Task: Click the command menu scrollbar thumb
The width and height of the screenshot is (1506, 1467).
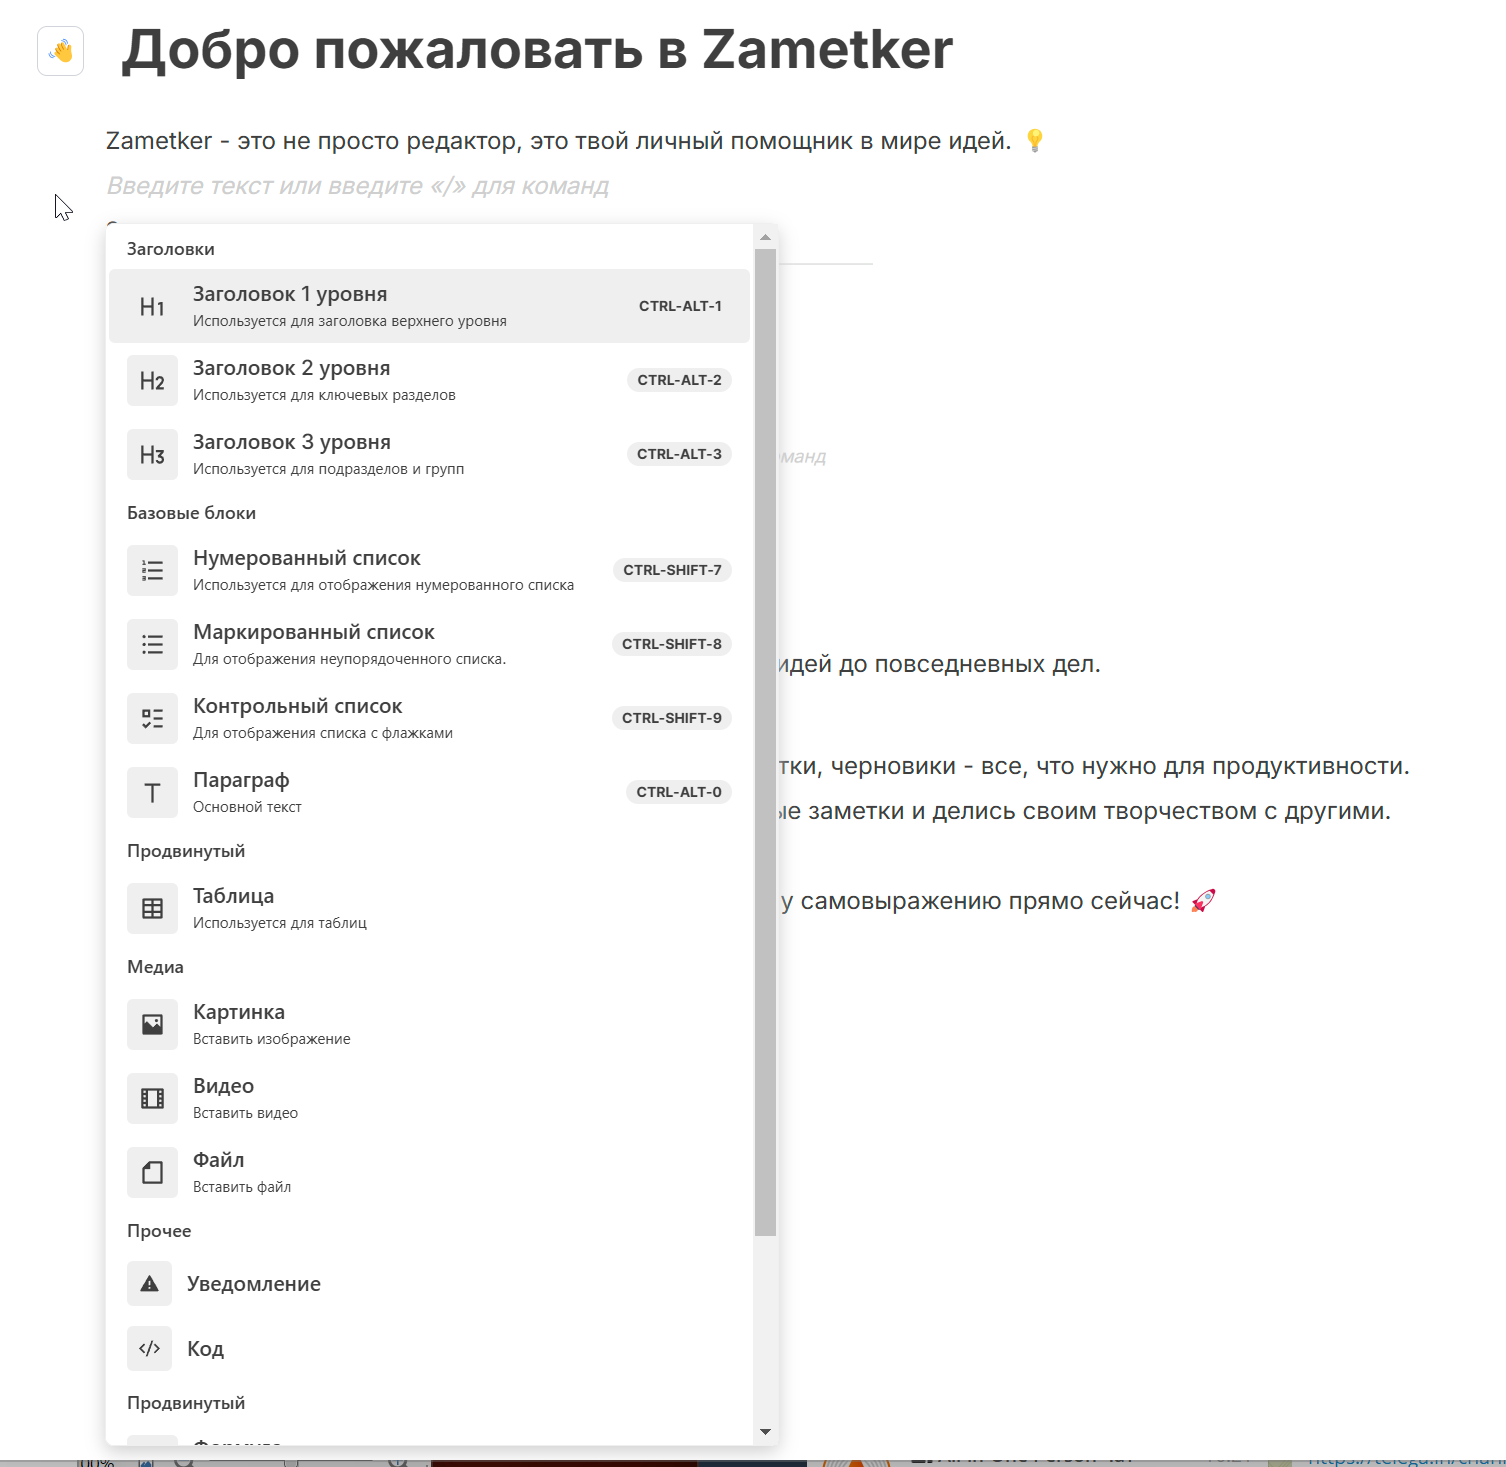Action: coord(765,742)
